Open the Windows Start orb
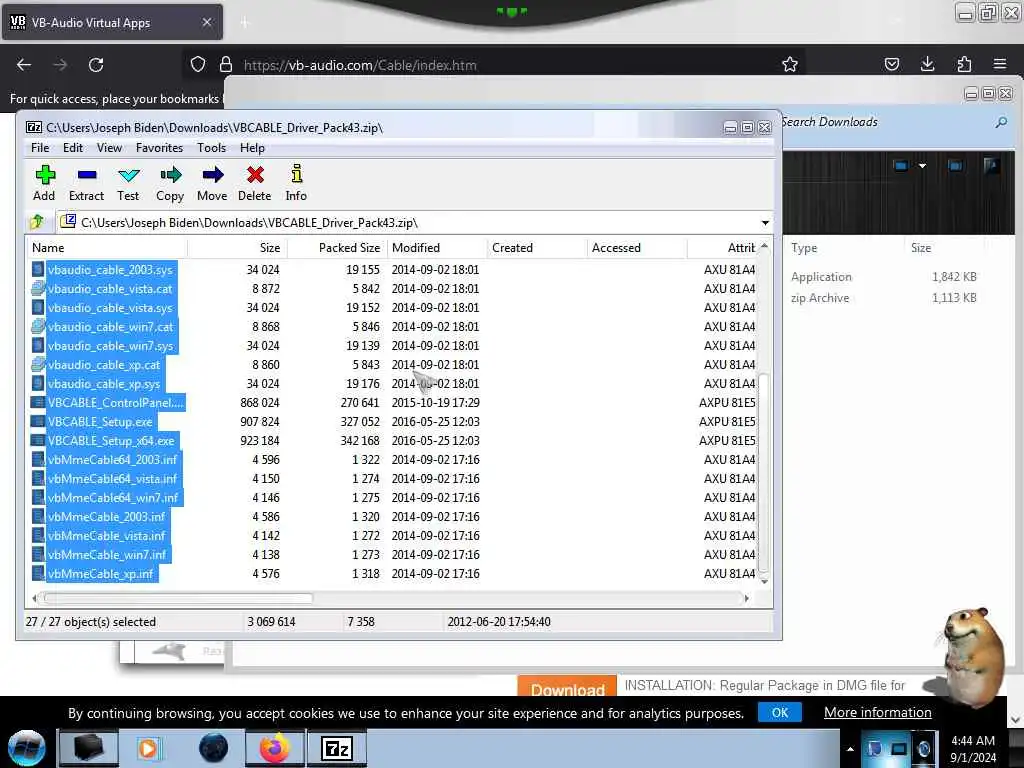The width and height of the screenshot is (1024, 768). click(27, 748)
